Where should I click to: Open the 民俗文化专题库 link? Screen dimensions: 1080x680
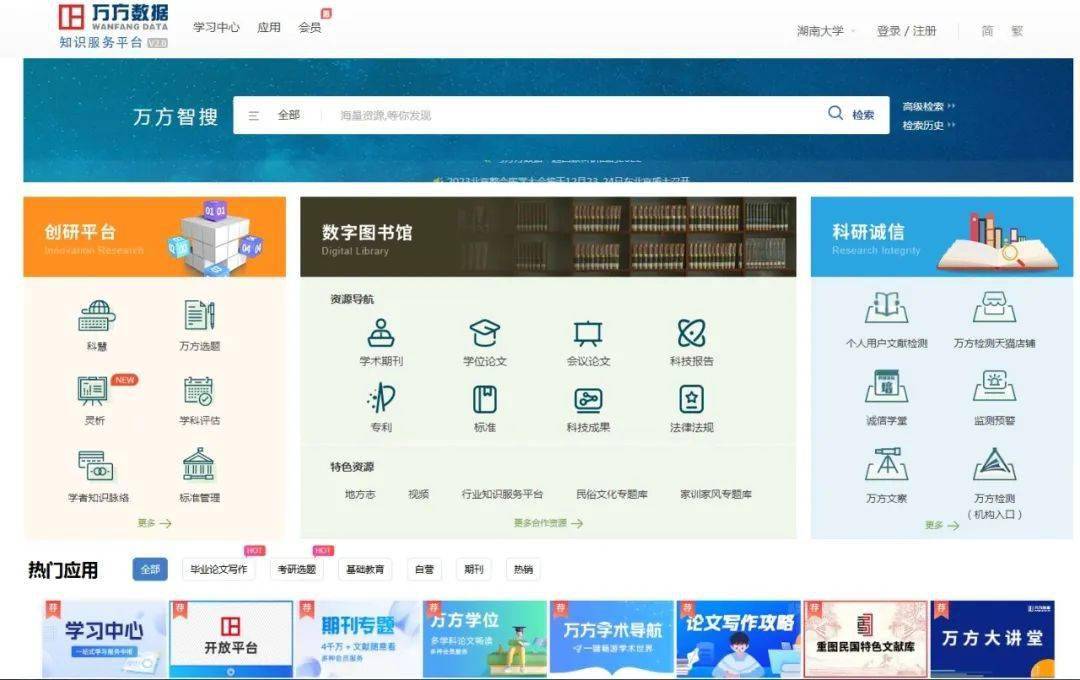tap(612, 494)
